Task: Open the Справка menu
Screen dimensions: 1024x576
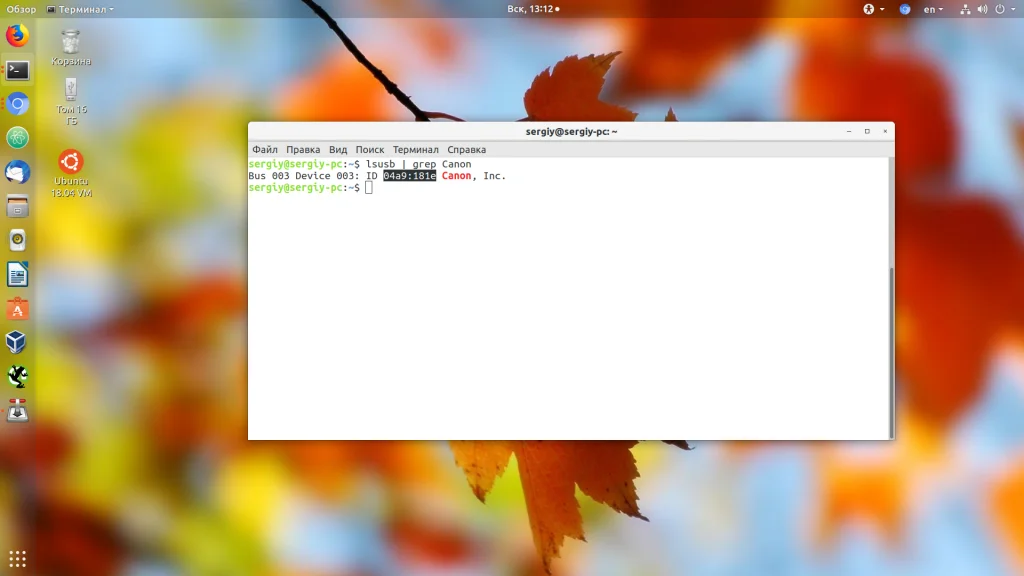Action: (466, 150)
